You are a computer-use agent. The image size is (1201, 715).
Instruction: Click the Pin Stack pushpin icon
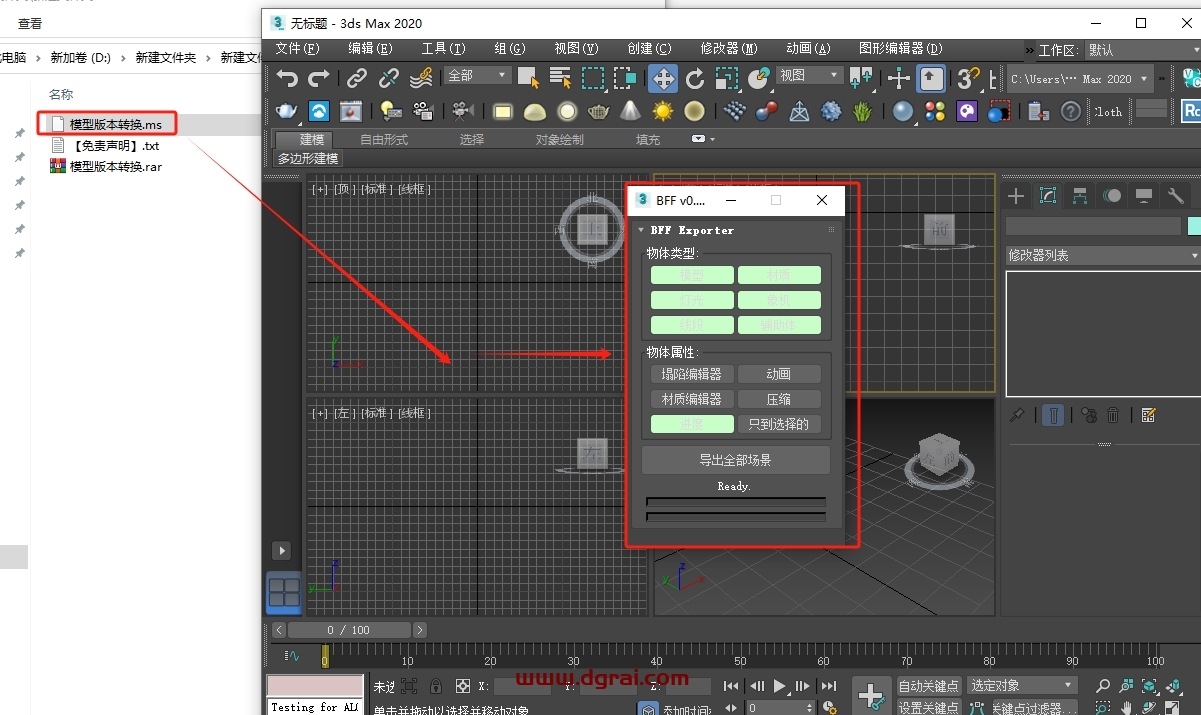point(1017,415)
